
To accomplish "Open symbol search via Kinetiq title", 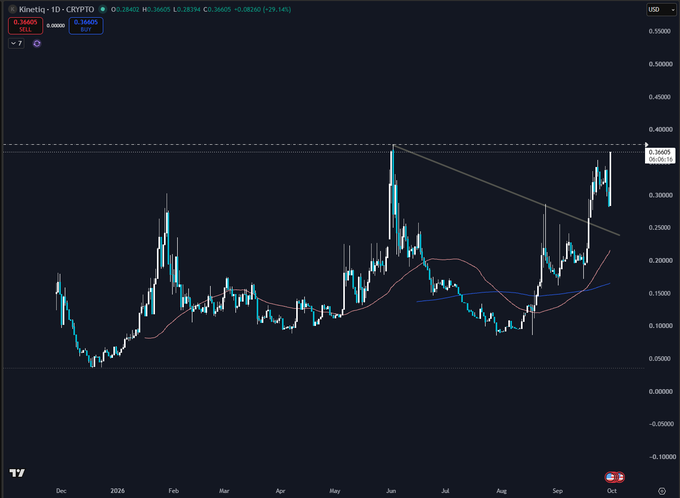I will tap(32, 9).
